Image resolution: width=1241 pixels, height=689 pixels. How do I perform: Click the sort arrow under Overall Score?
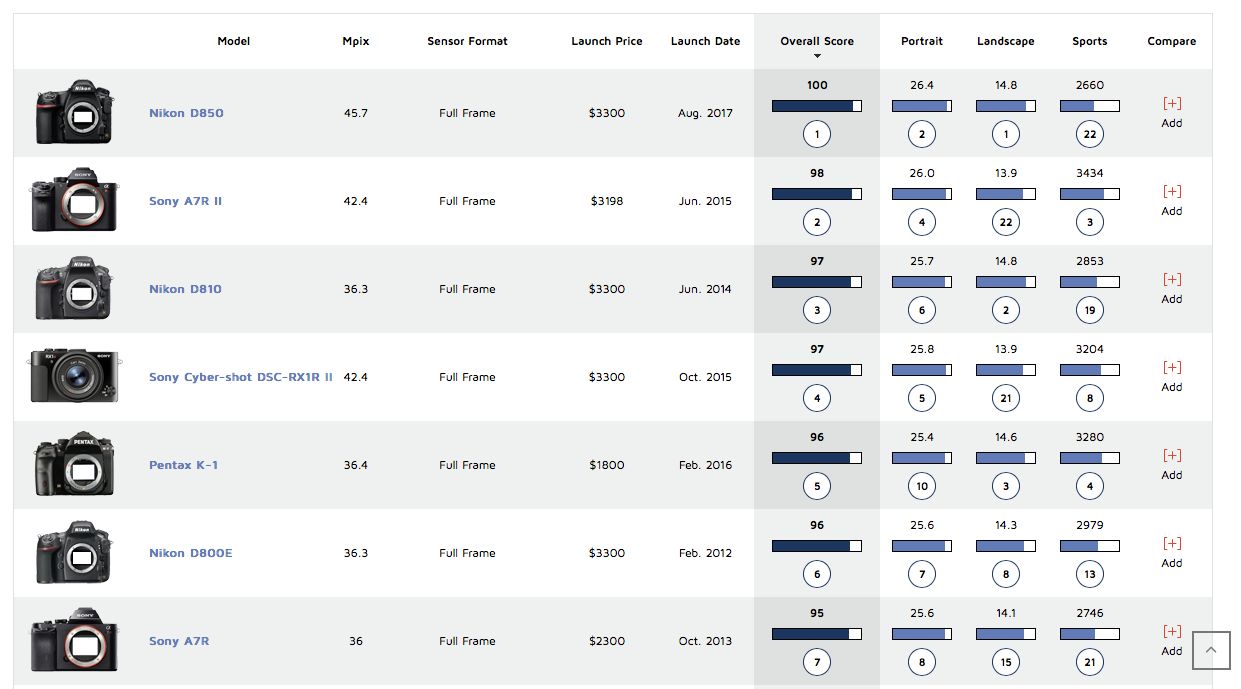[x=817, y=56]
